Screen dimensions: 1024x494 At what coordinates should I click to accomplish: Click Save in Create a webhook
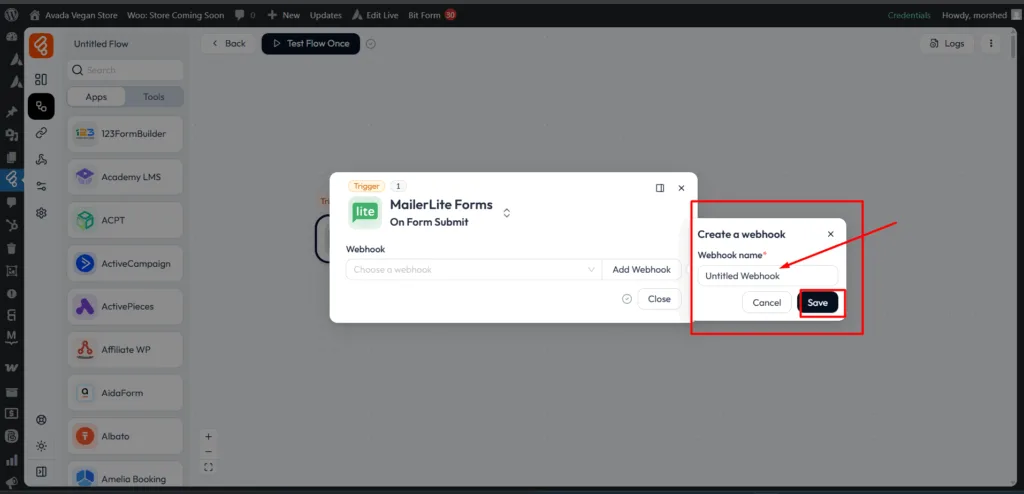(x=818, y=303)
